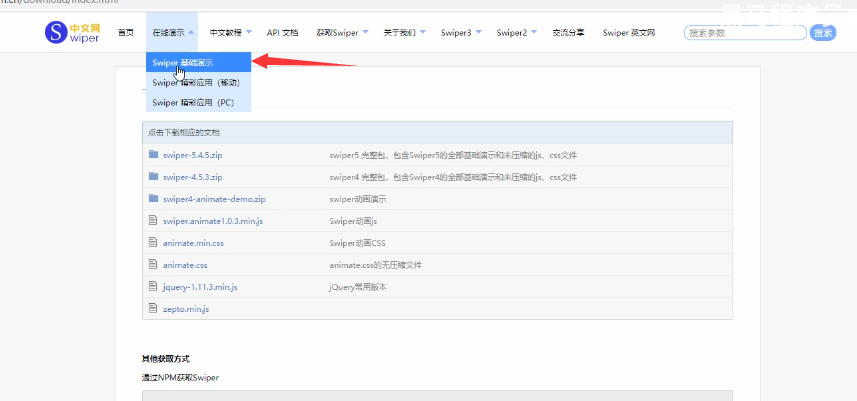Open the API 文档 menu item

[x=283, y=33]
